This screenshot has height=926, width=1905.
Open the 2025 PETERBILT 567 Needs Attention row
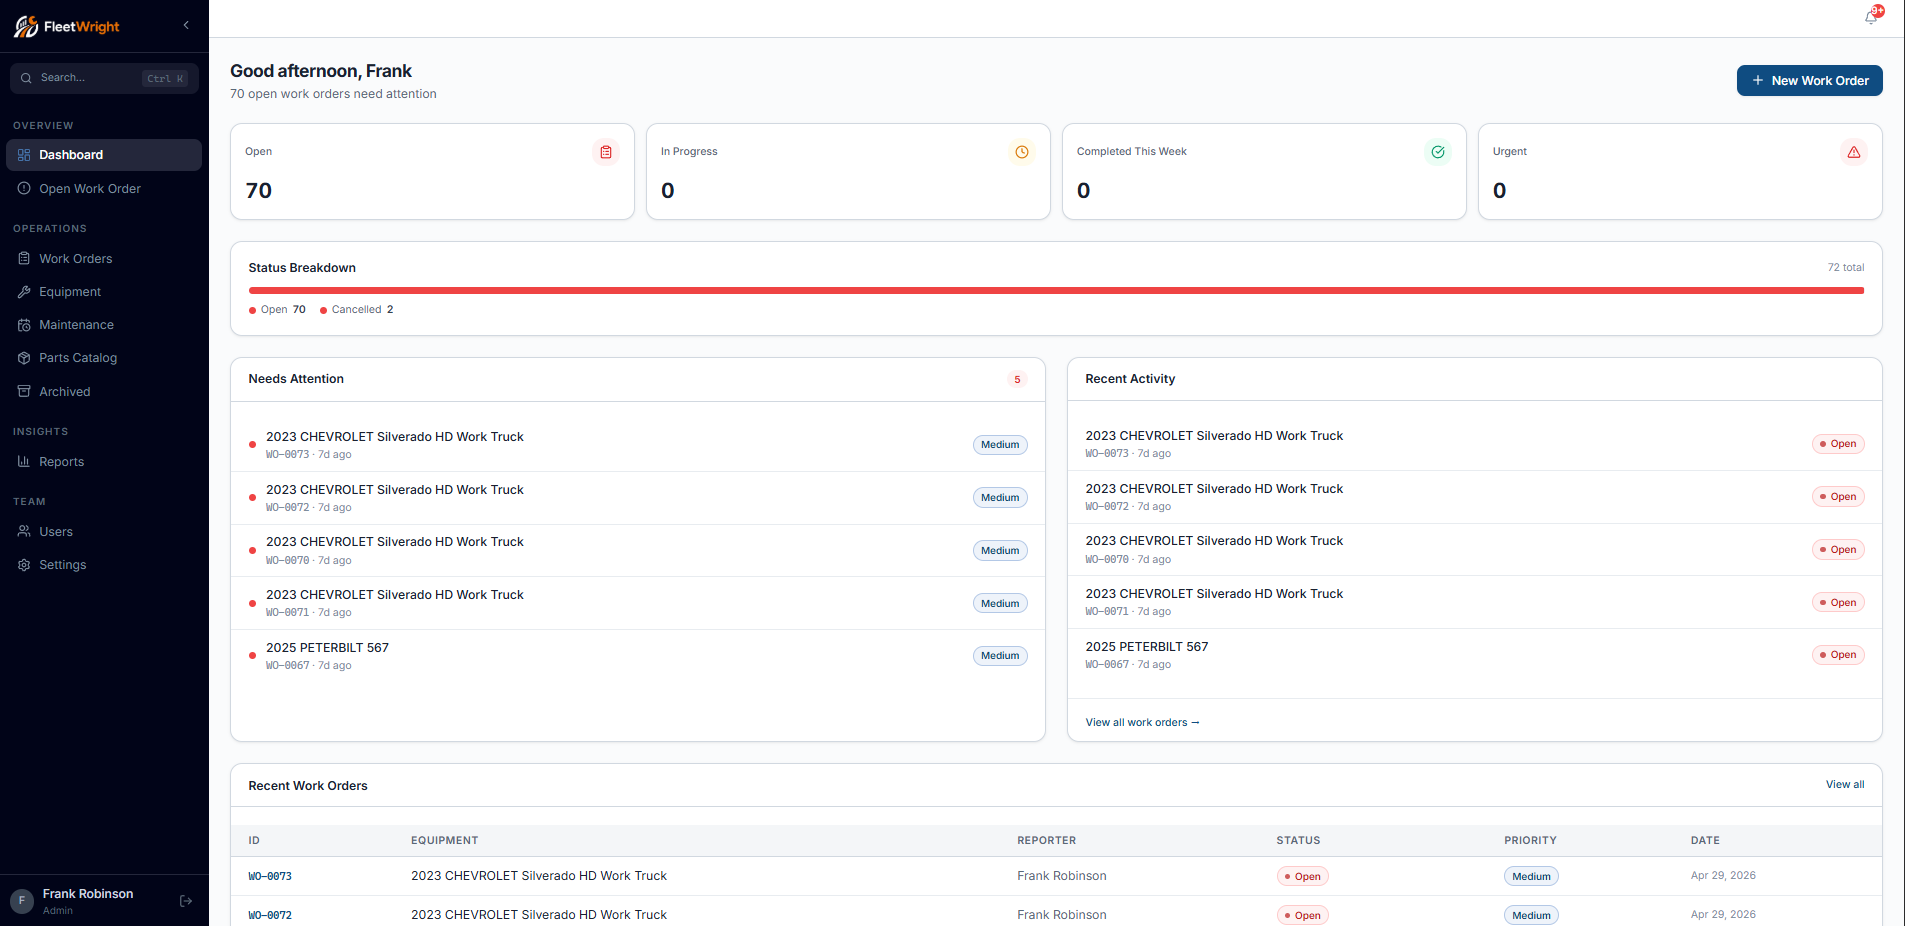638,656
